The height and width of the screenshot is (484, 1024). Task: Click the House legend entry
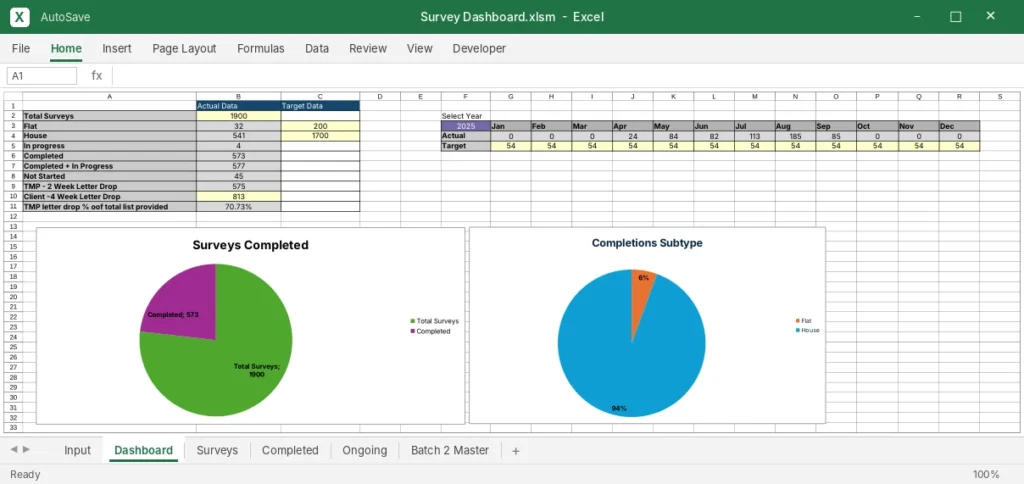[807, 331]
